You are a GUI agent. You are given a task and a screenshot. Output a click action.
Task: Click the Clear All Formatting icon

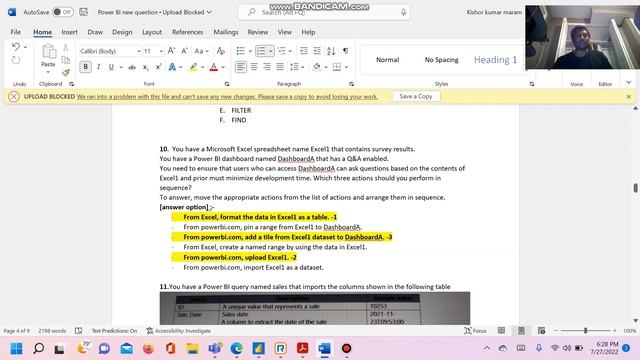click(x=220, y=51)
